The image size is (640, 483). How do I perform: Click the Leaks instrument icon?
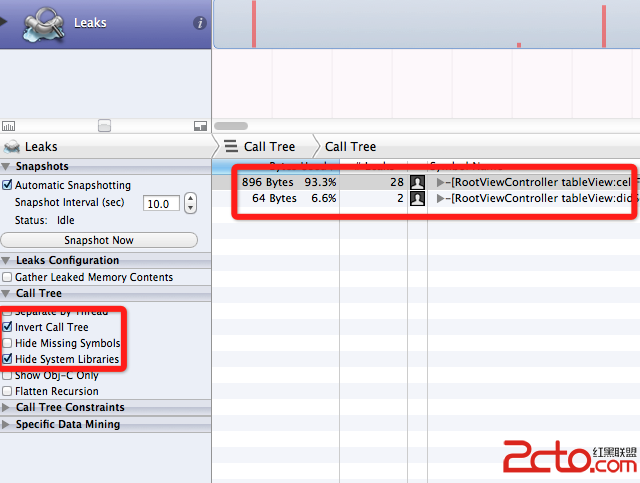[44, 23]
